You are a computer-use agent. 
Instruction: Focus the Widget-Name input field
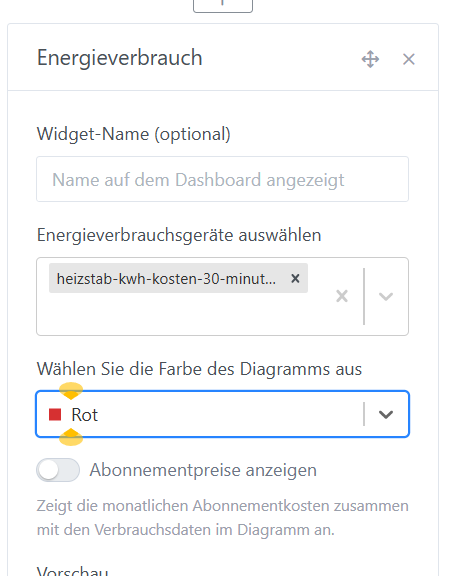[x=222, y=179]
